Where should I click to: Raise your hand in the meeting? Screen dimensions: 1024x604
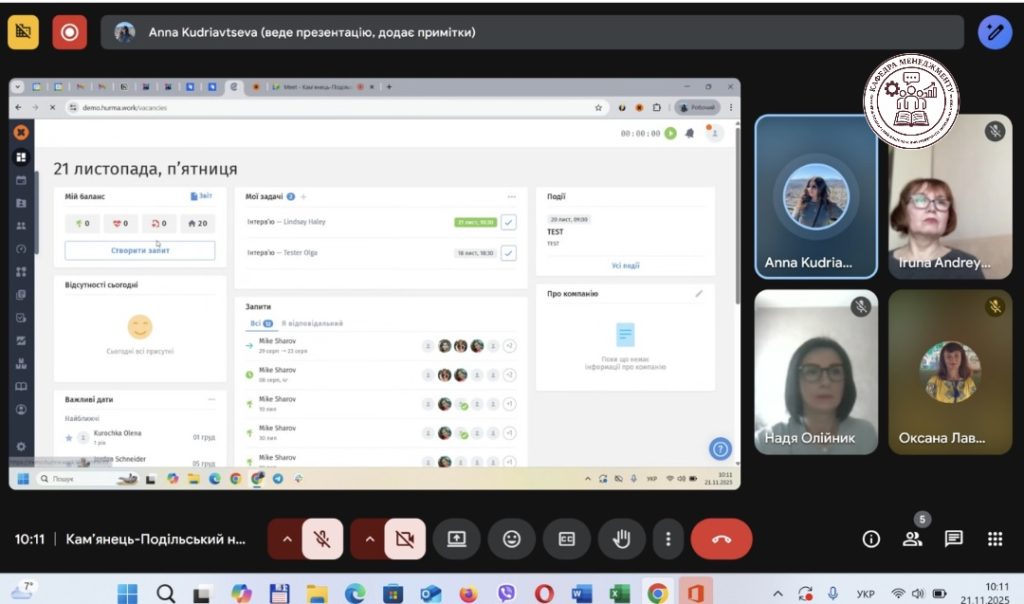coord(621,539)
